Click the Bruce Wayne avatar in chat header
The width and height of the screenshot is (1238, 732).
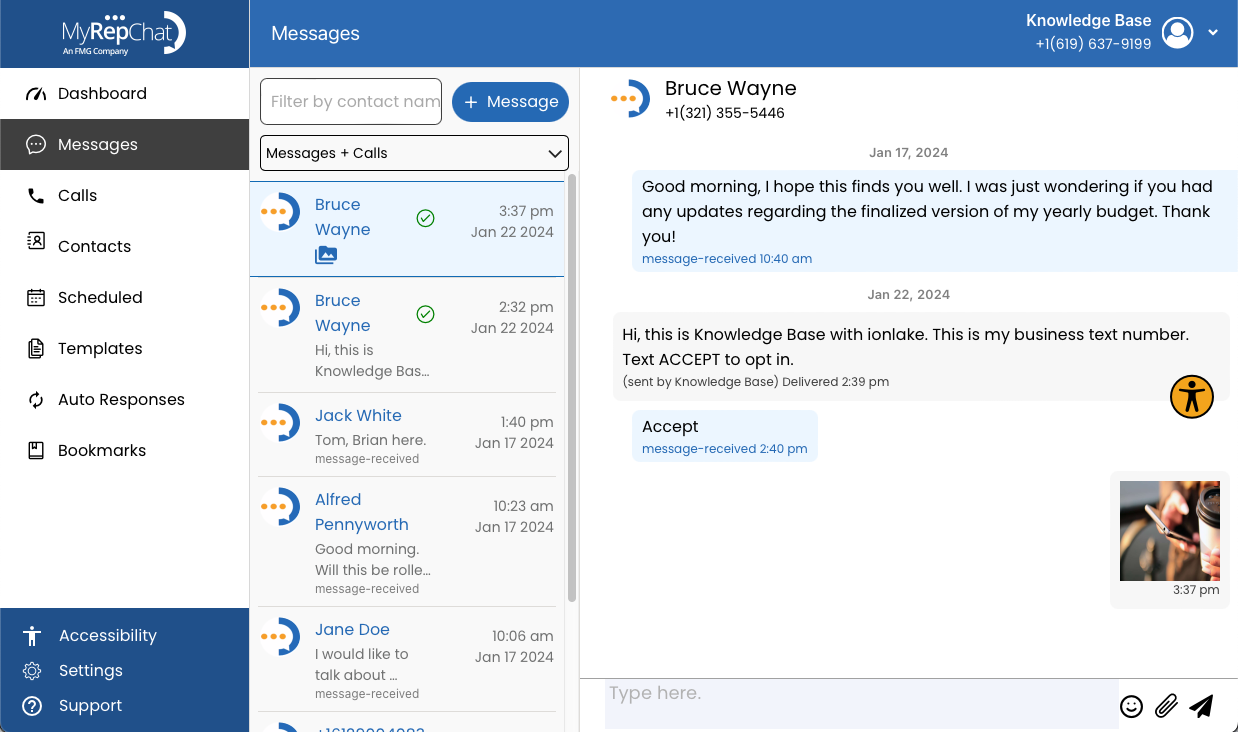point(630,98)
